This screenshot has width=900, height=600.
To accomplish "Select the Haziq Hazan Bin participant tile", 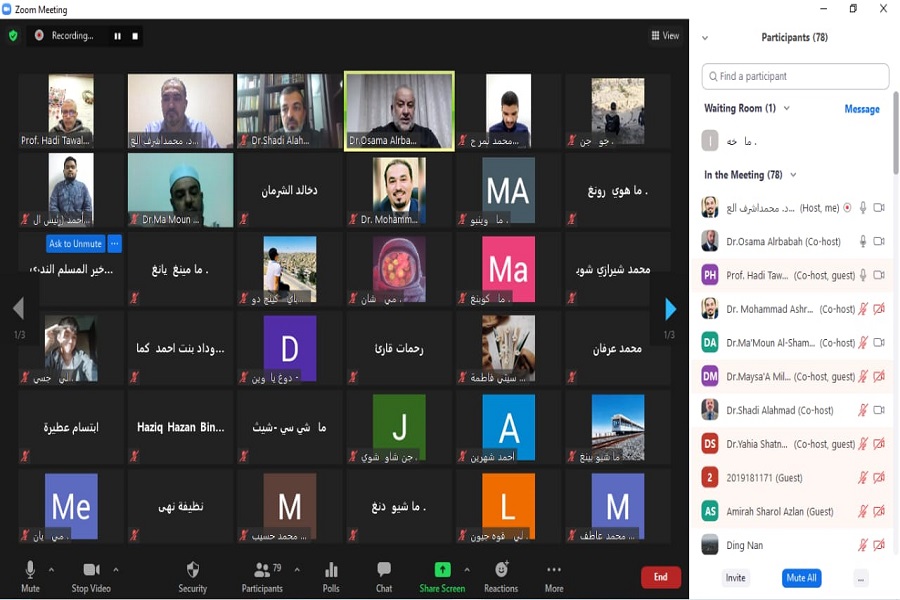I will (x=181, y=427).
